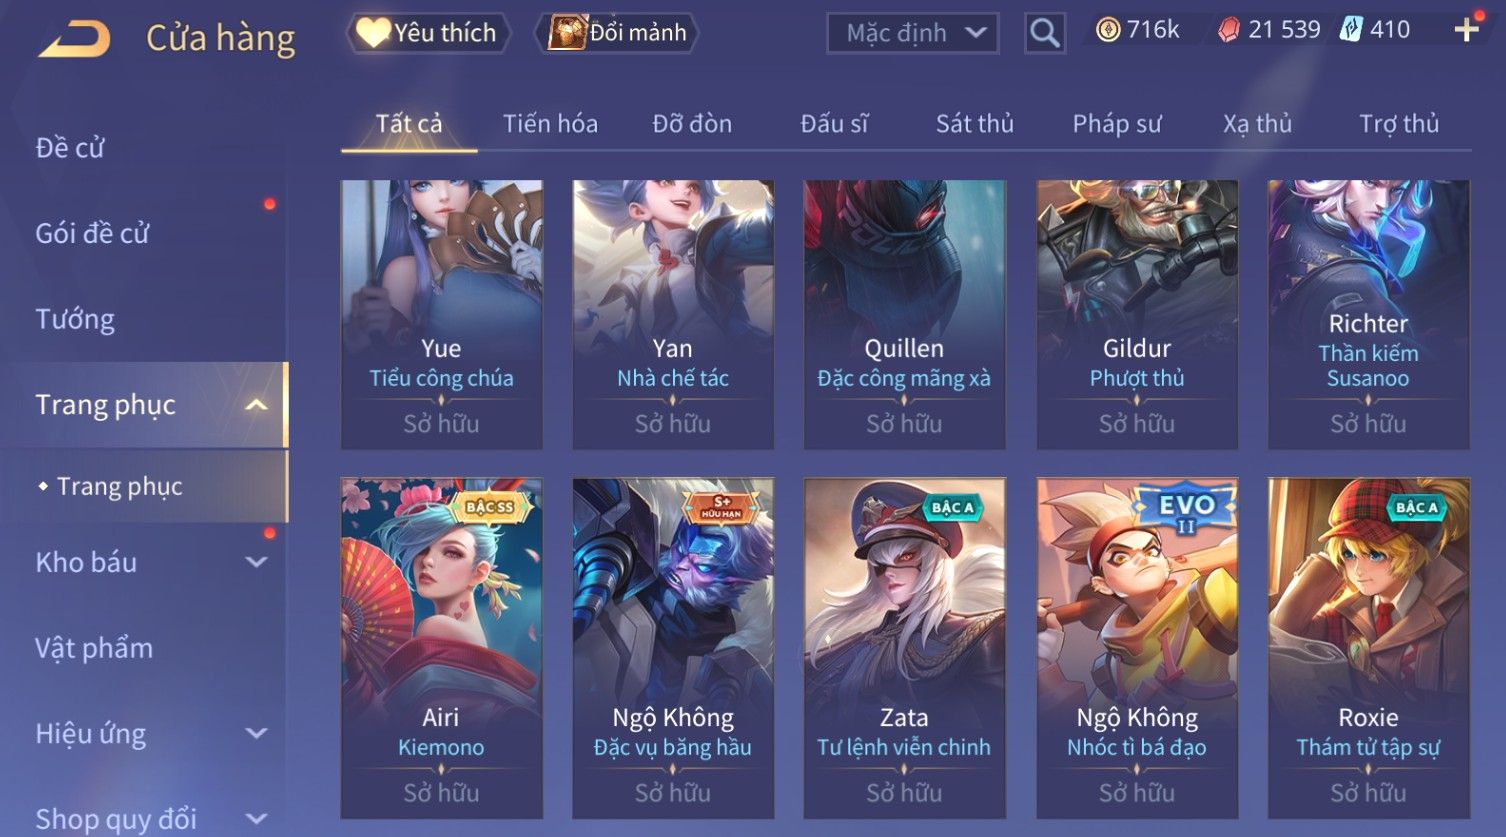1506x837 pixels.
Task: Select the Tiến hóa tab
Action: click(x=550, y=124)
